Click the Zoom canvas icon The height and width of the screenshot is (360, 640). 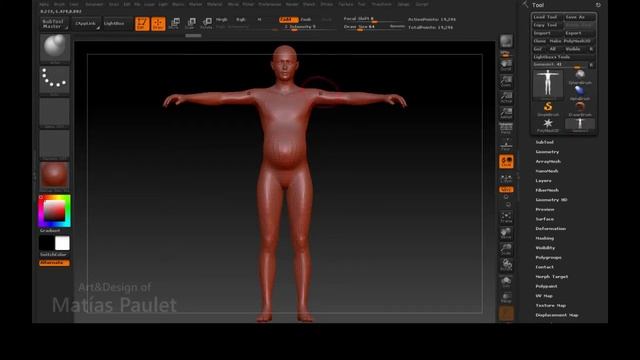click(506, 81)
